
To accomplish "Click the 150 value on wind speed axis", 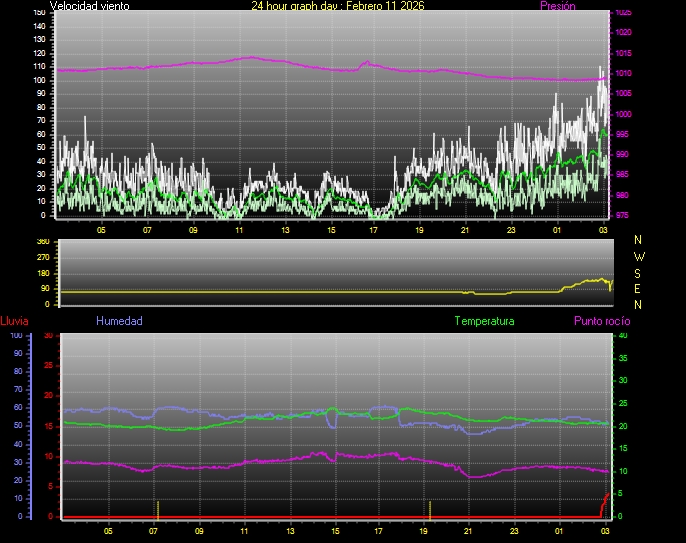I will tap(39, 13).
